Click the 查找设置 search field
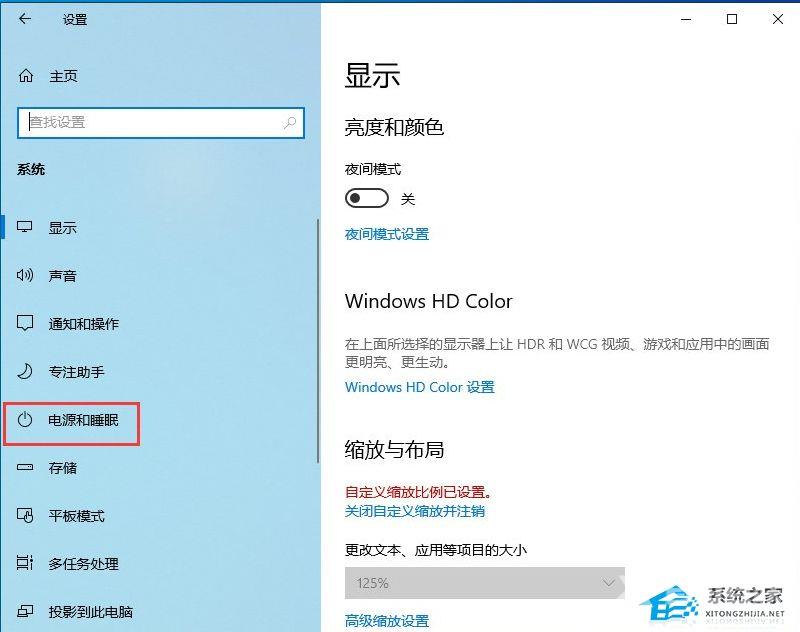Image resolution: width=800 pixels, height=632 pixels. pos(161,122)
